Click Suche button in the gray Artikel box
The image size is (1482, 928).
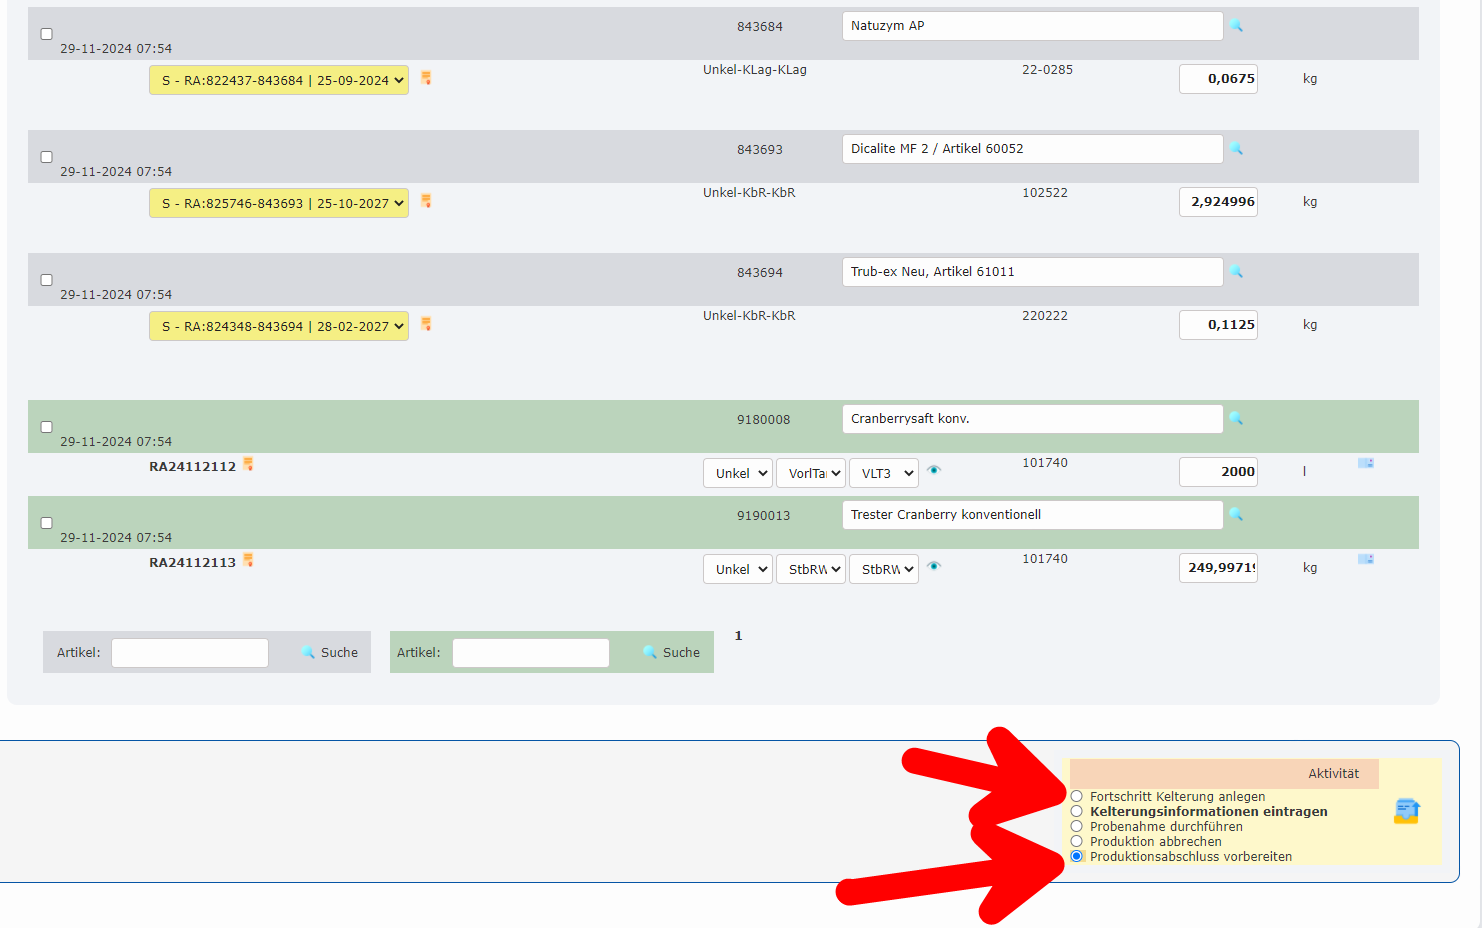(330, 652)
